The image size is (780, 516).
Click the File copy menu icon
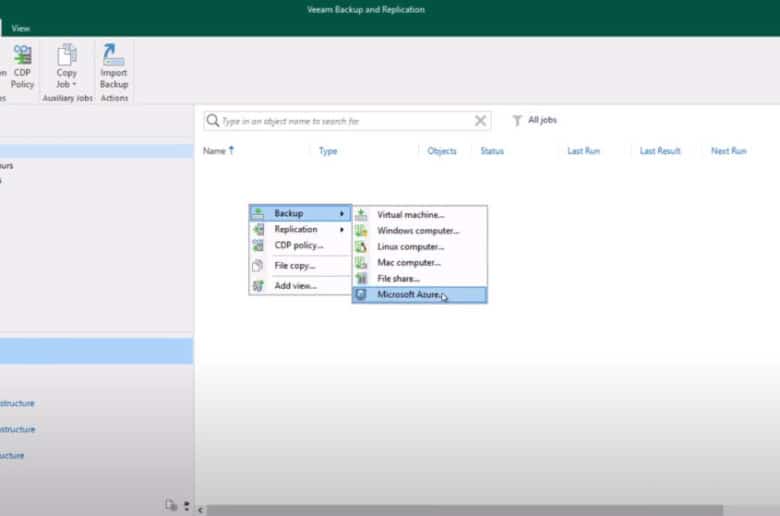(x=258, y=266)
